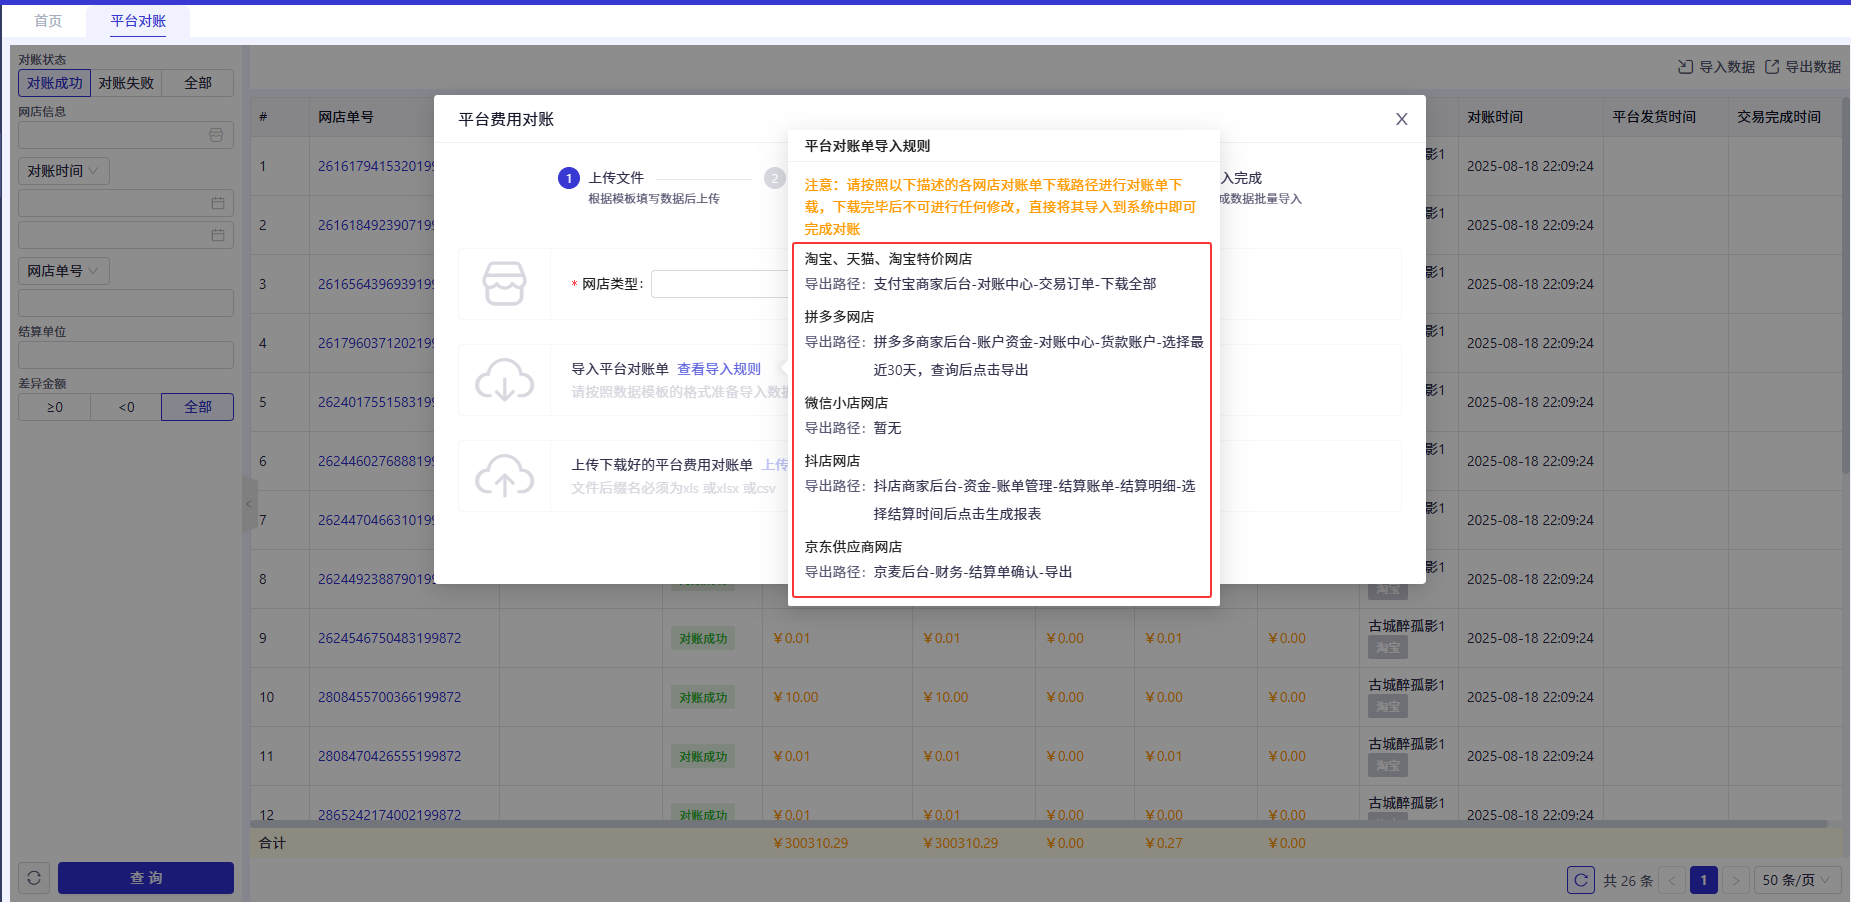Select 对账失败 status filter
Screen dimensions: 1851x902
126,83
